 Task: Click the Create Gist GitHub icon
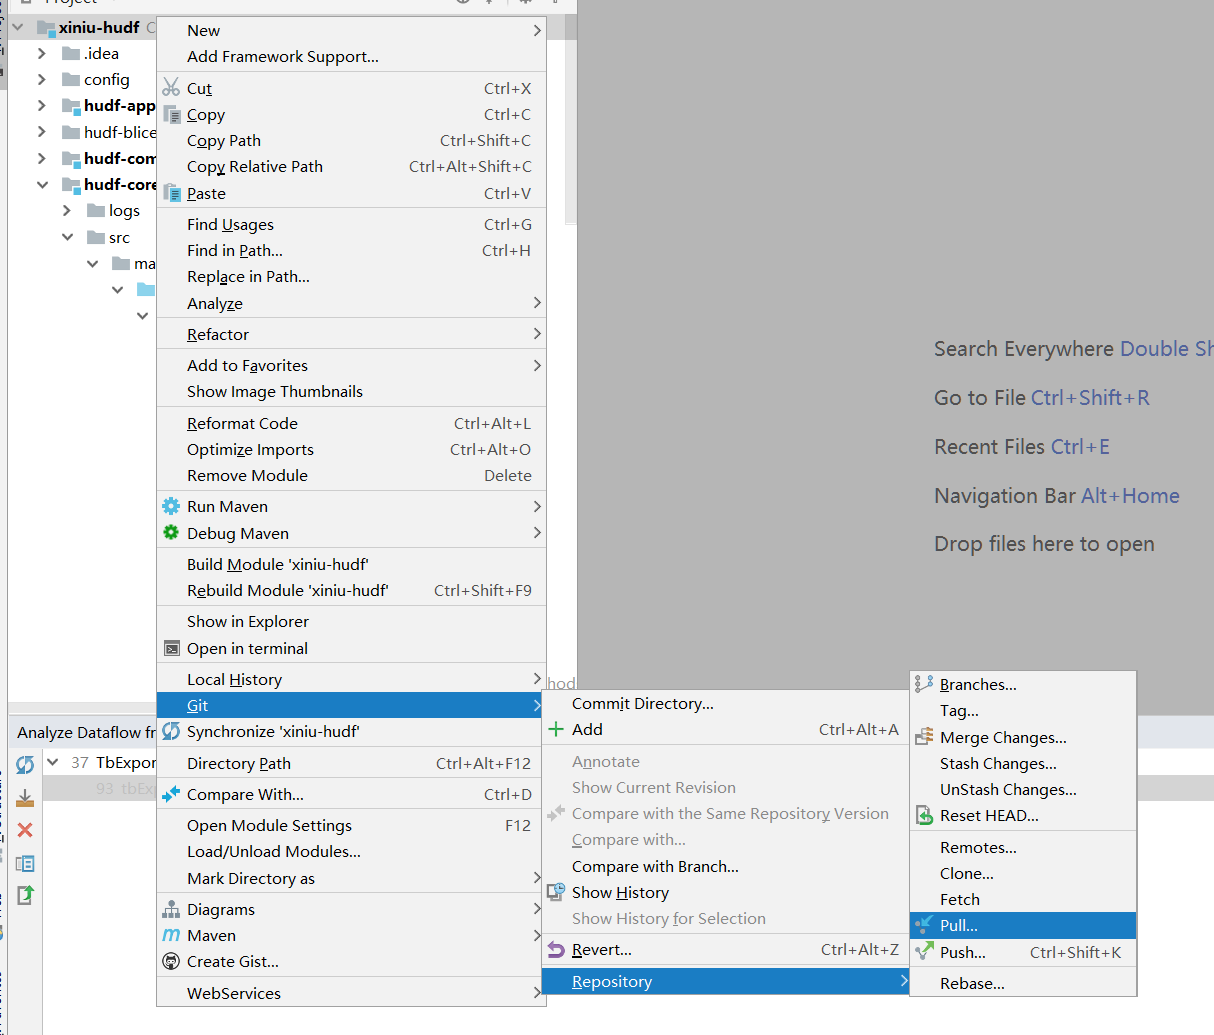171,961
